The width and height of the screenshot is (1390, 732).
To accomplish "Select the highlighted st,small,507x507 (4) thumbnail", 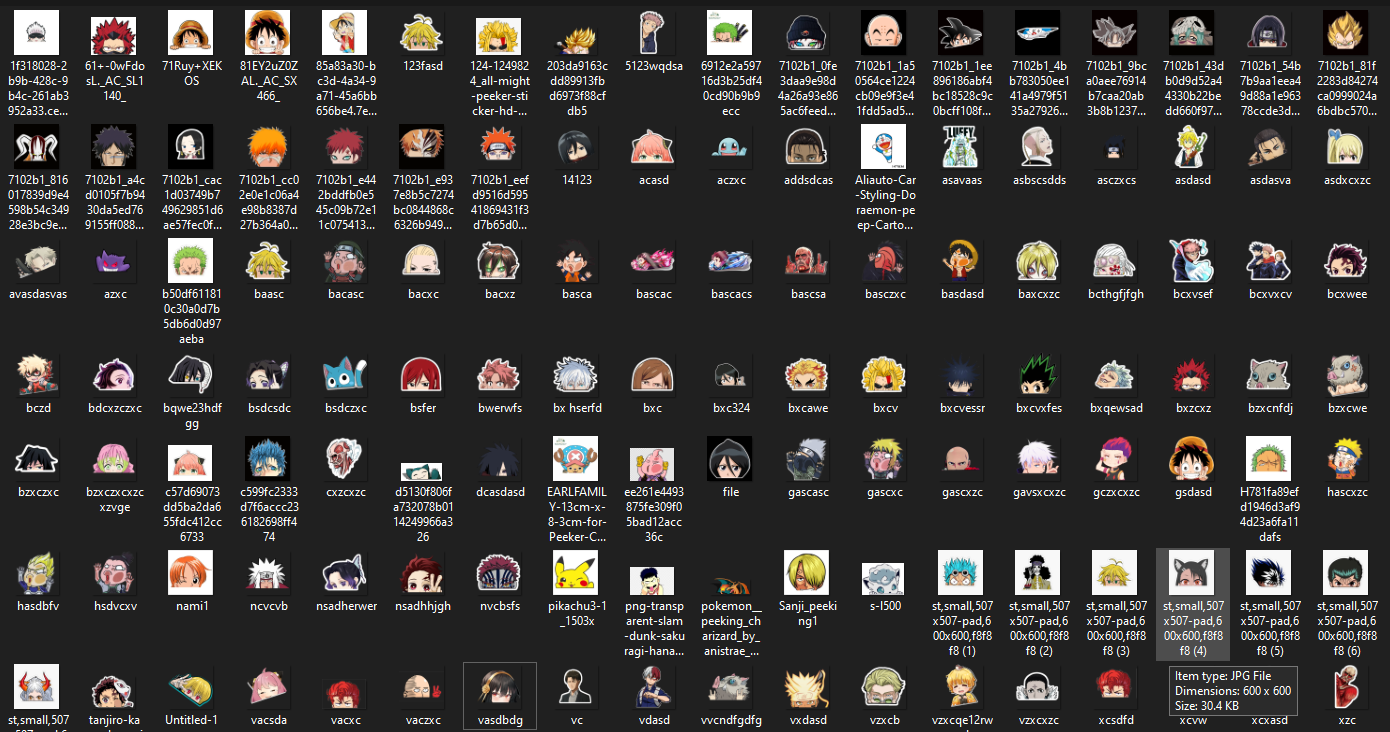I will 1191,573.
